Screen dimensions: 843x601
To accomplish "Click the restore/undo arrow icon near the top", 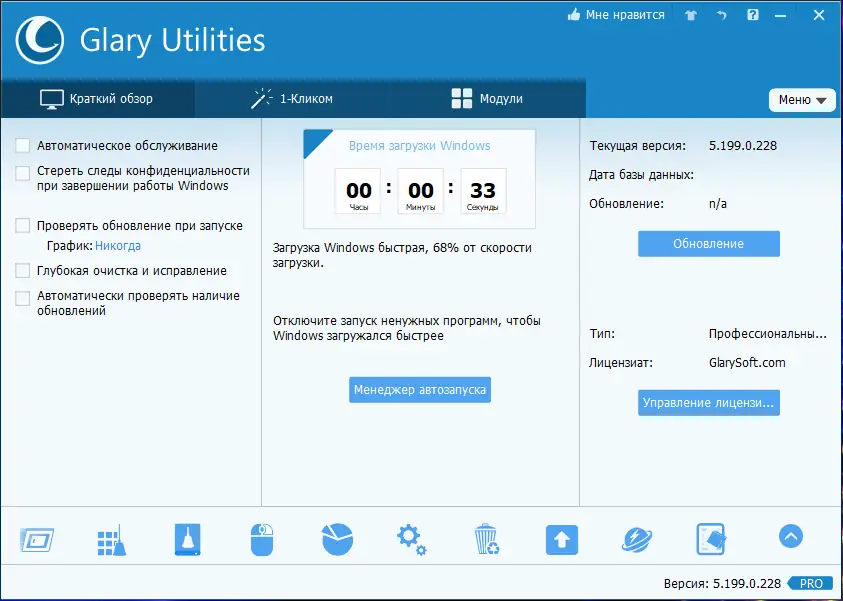I will click(x=722, y=15).
